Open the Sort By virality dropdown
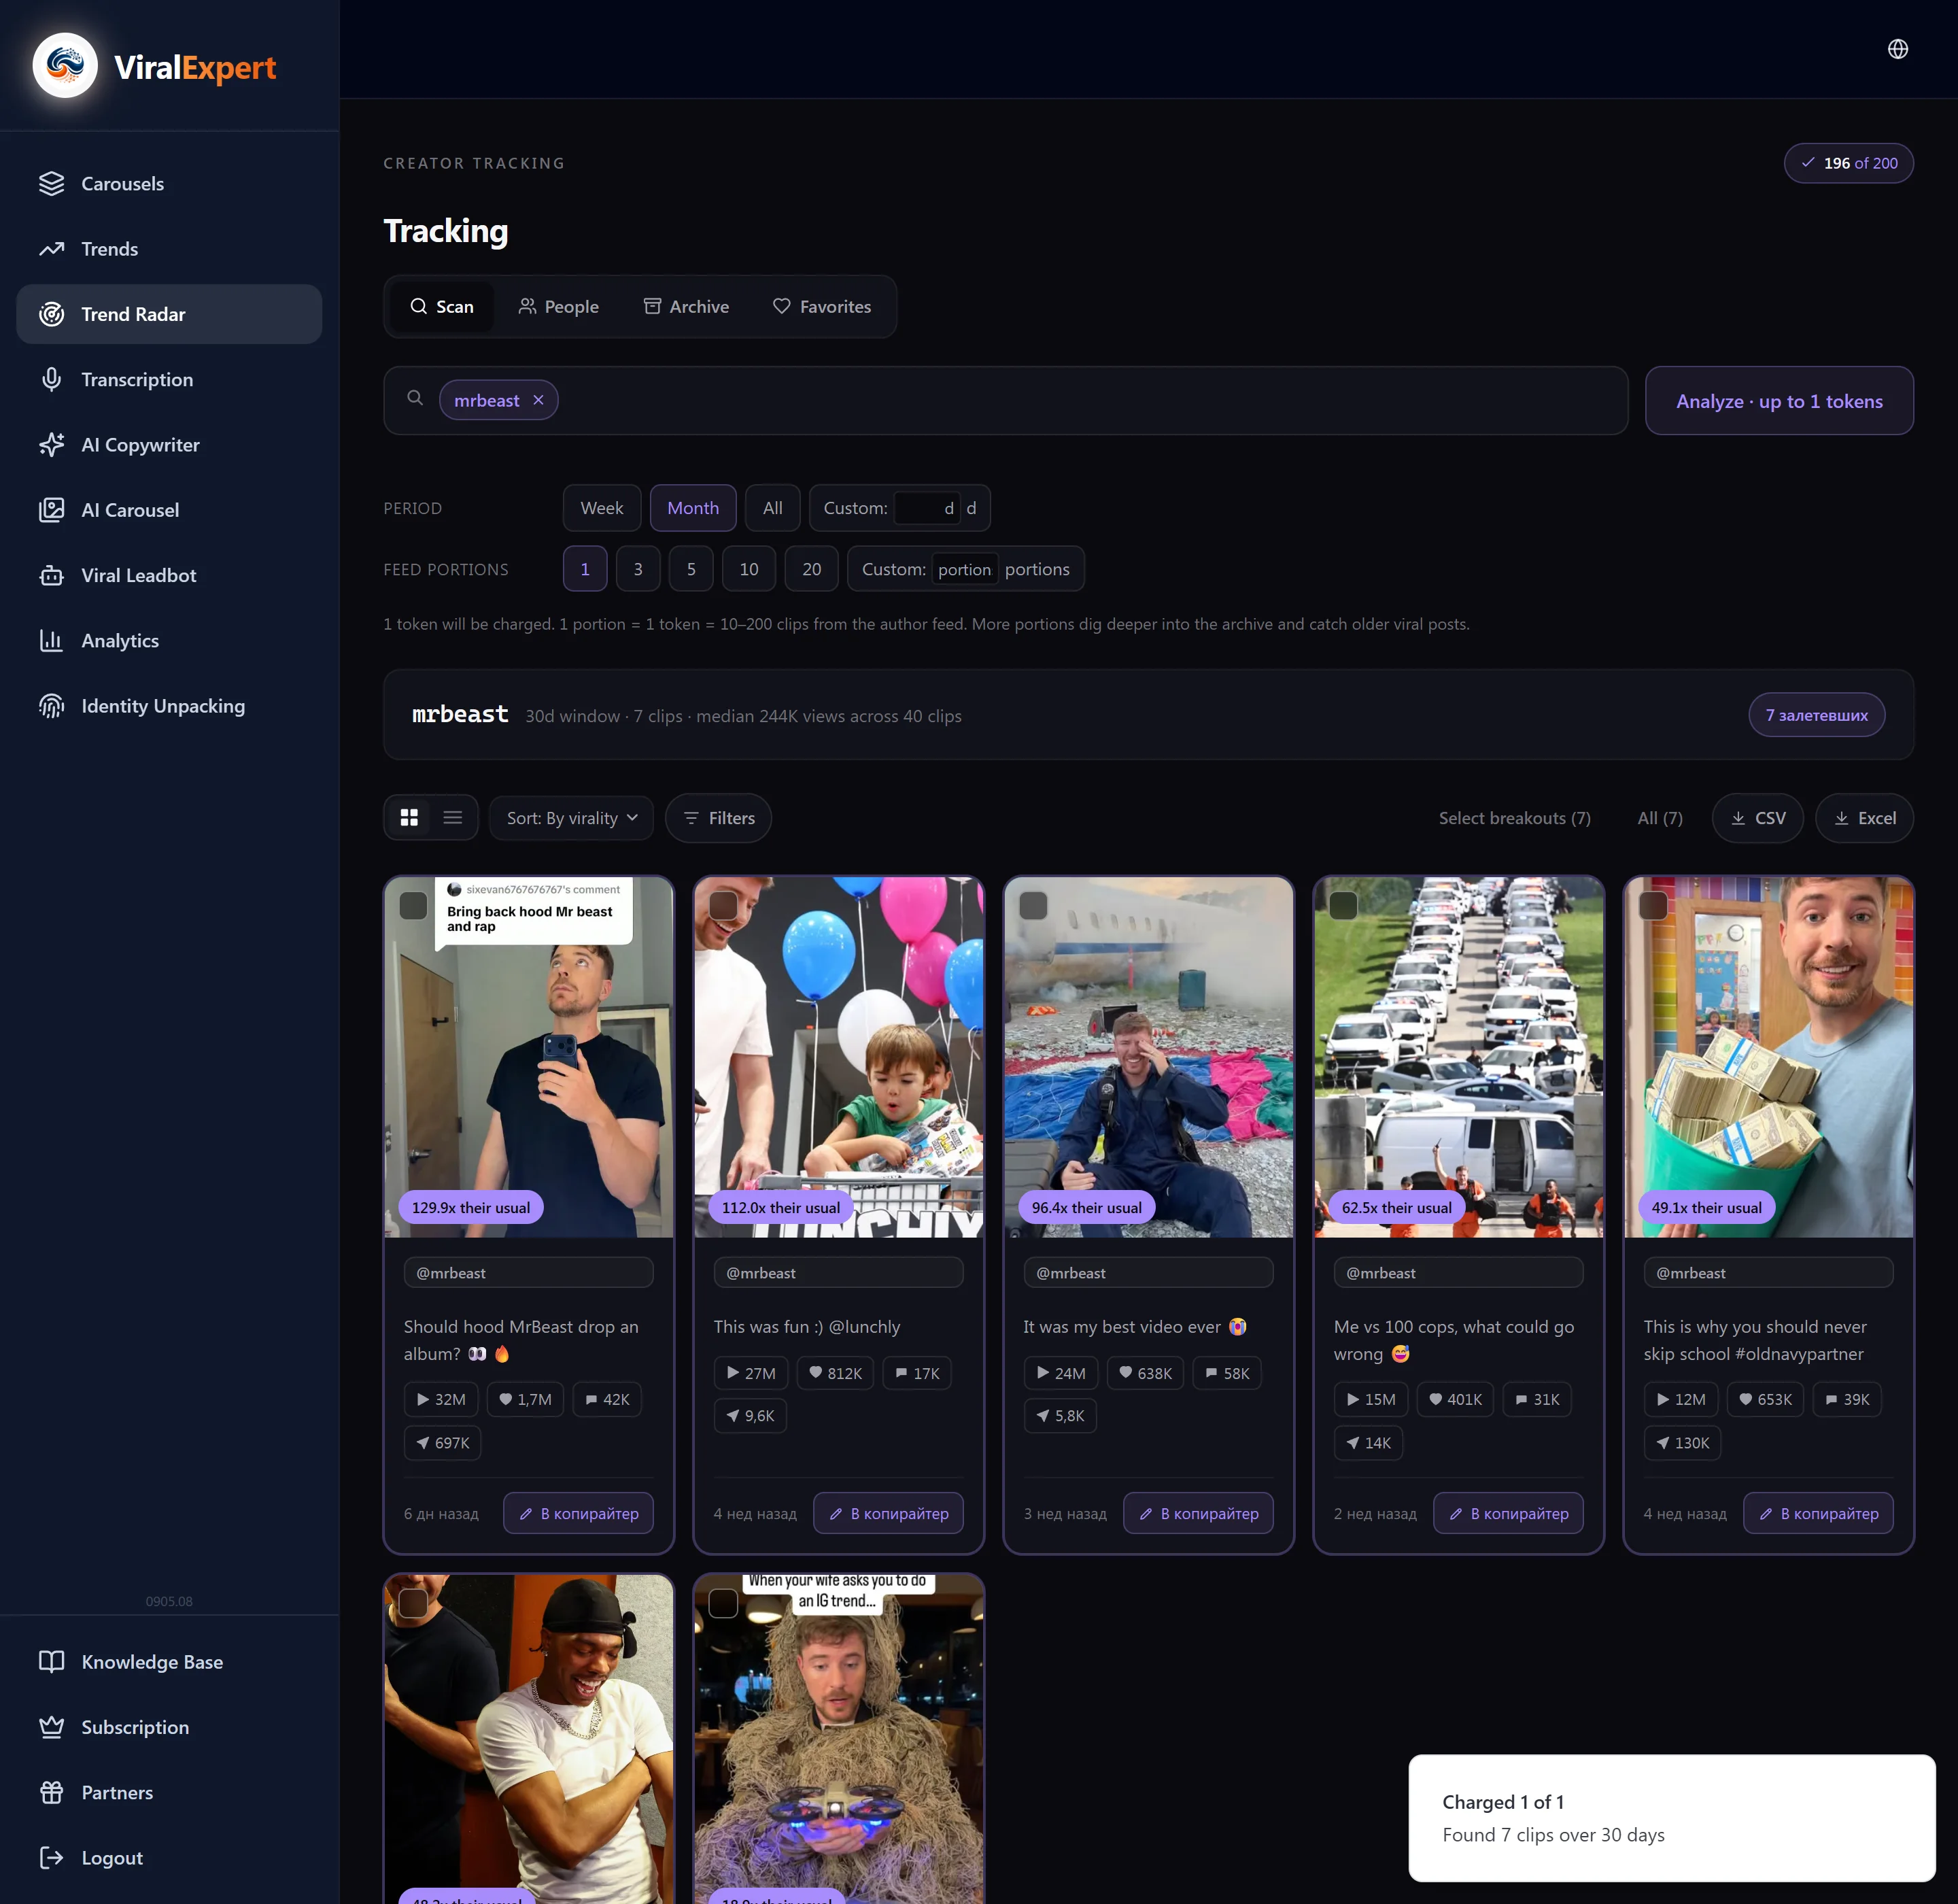Viewport: 1958px width, 1904px height. tap(571, 818)
